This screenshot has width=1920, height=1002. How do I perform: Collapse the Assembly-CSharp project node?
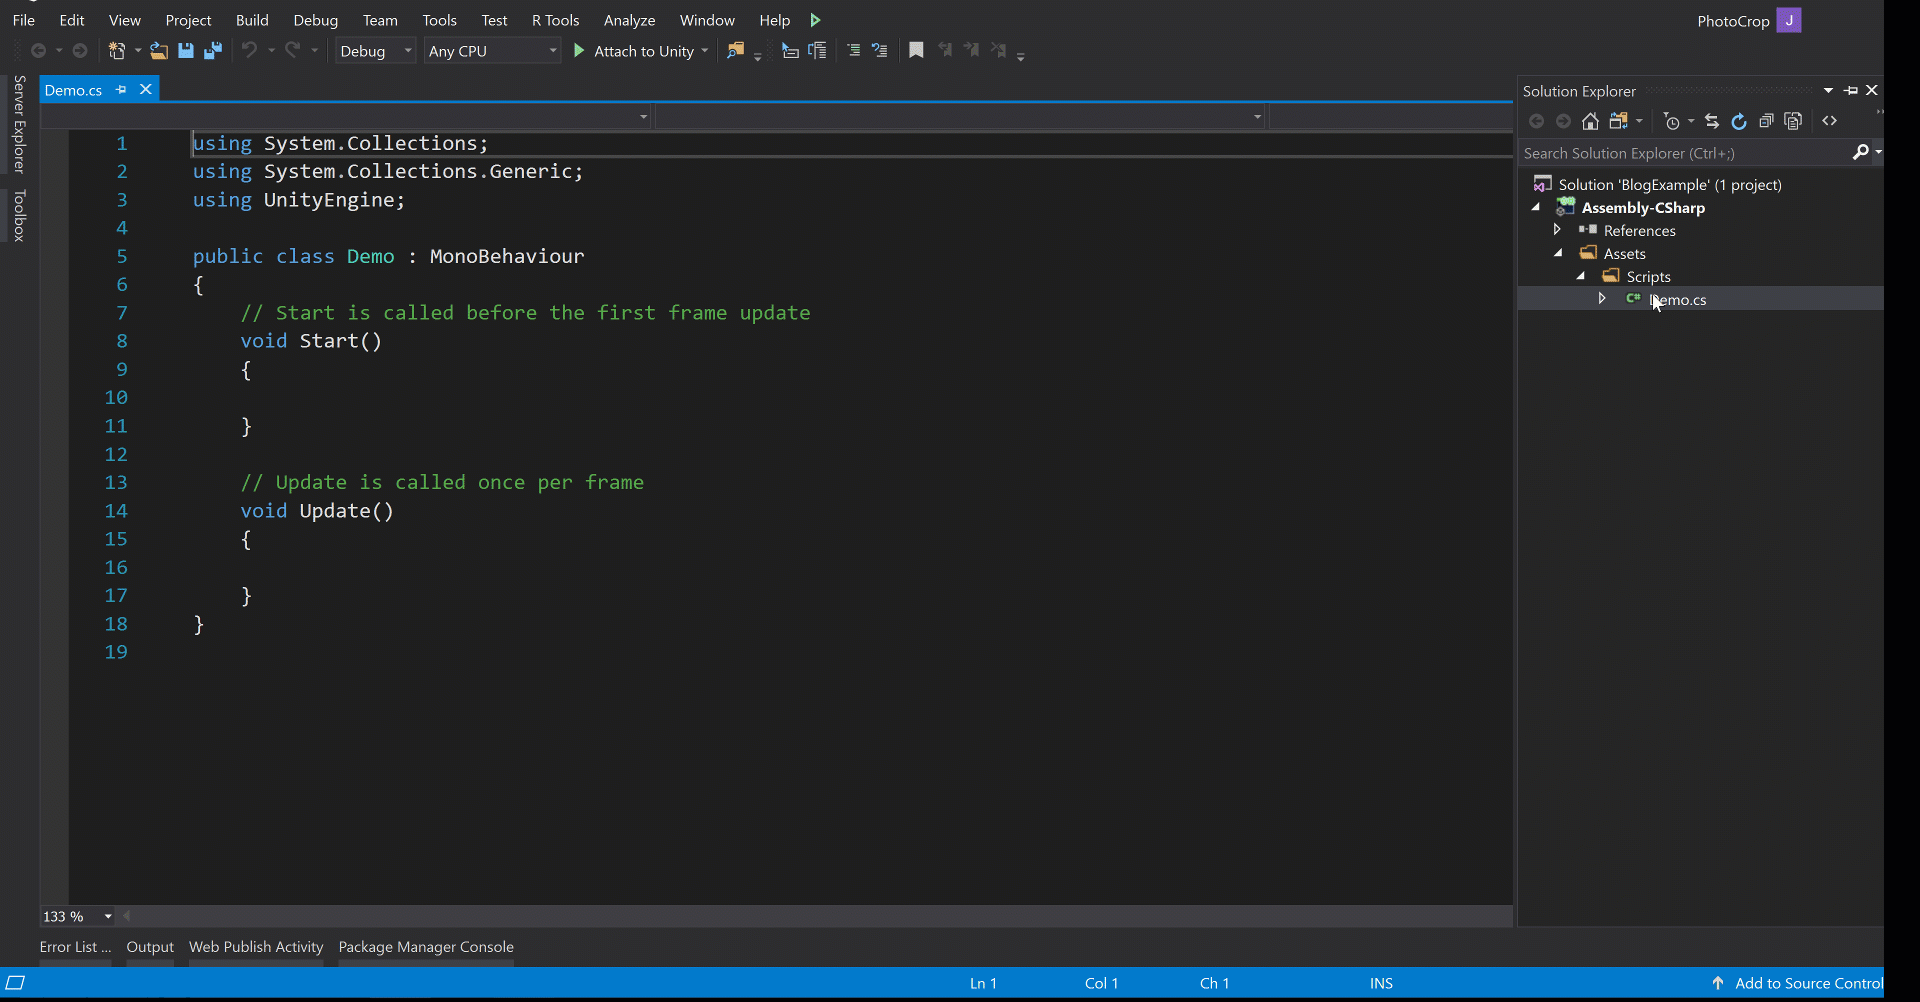[x=1536, y=207]
